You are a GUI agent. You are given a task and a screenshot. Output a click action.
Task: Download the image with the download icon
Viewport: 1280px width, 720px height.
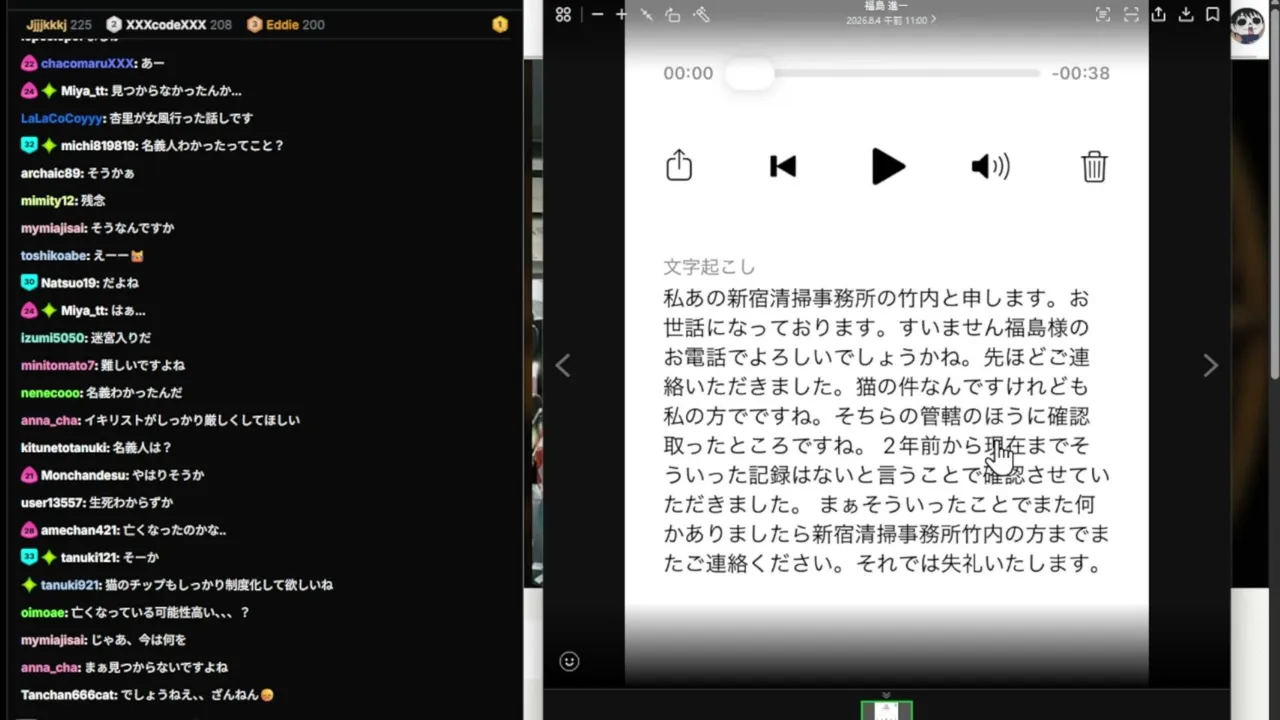1186,14
